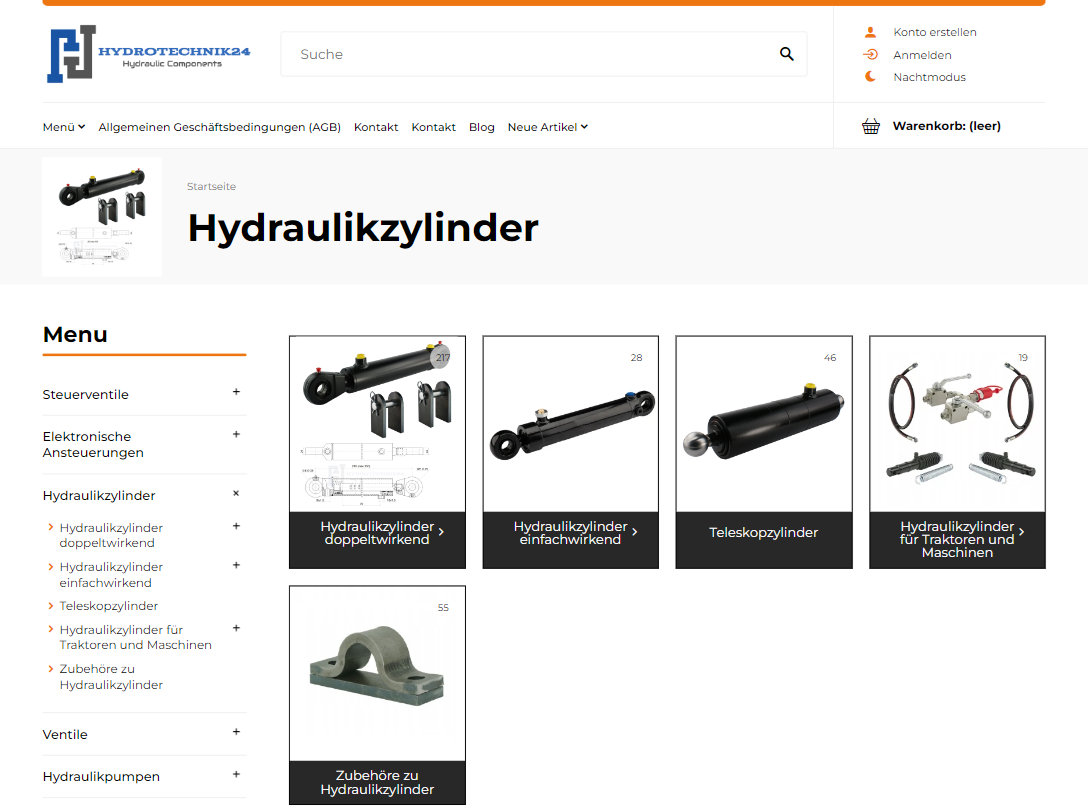The height and width of the screenshot is (811, 1089).
Task: Click the Hydrotechnik24 logo
Action: click(x=149, y=54)
